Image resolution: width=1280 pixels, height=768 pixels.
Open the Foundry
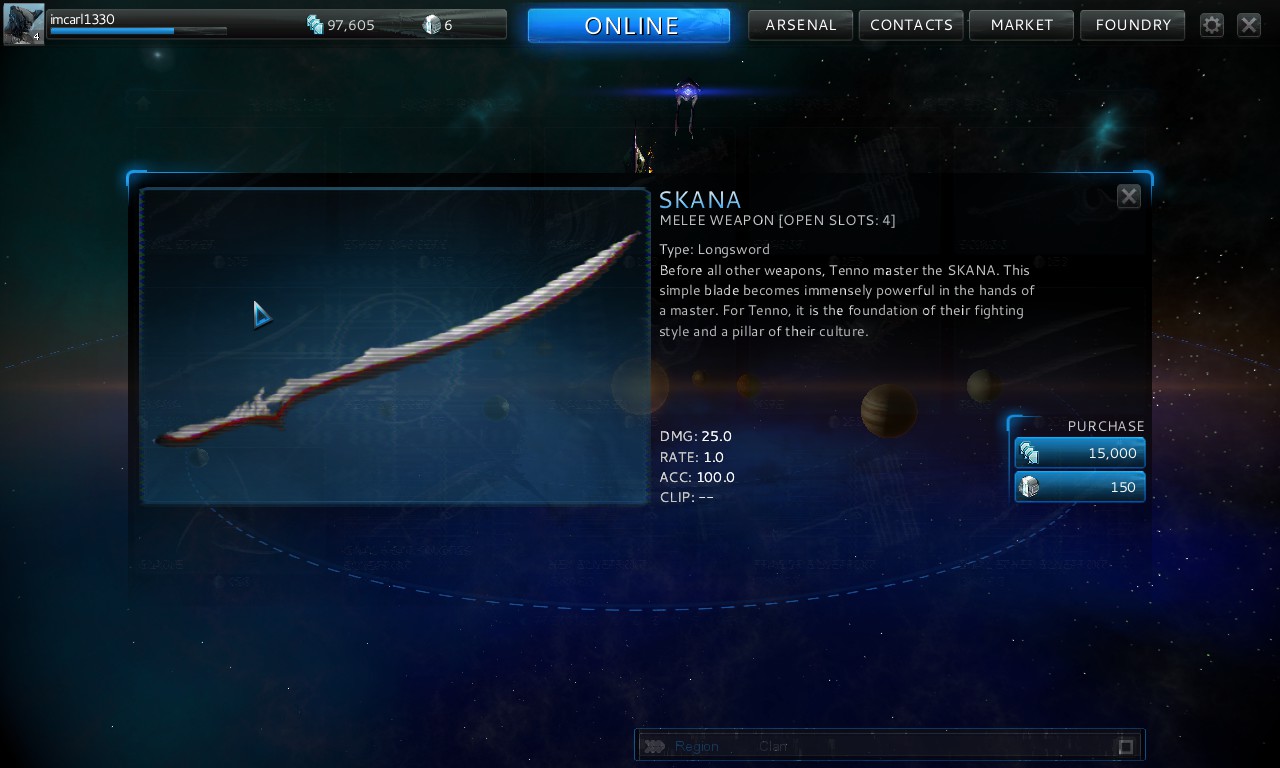pyautogui.click(x=1133, y=25)
